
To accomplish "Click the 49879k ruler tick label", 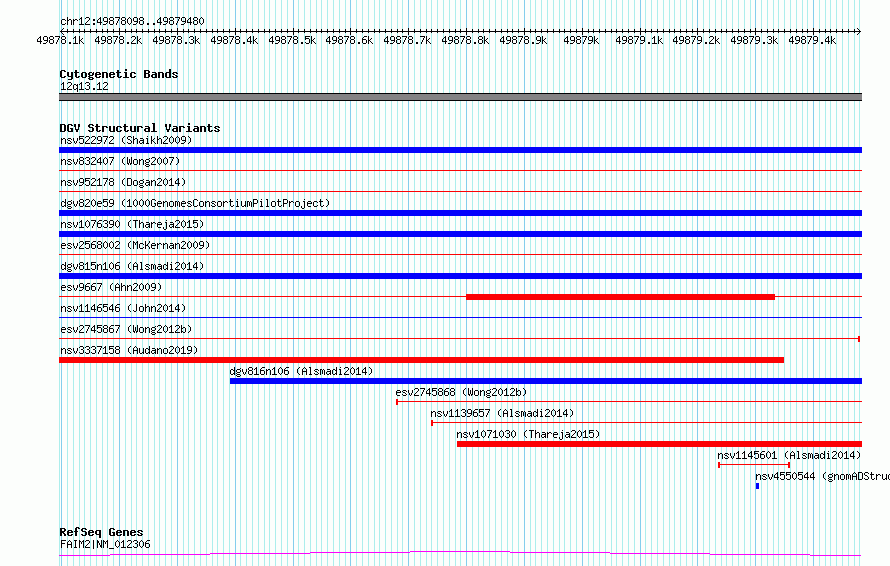I will pos(581,40).
